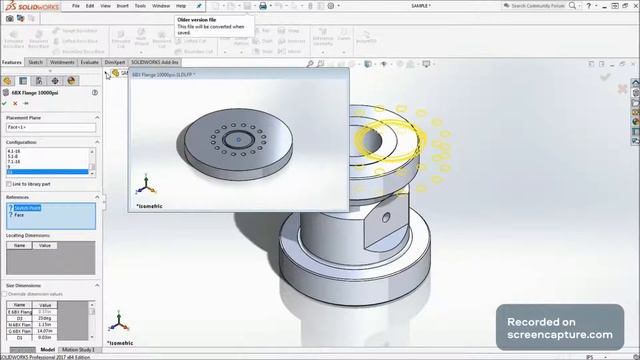This screenshot has height=360, width=640.
Task: Click the pushpin keep-visible icon in PropertyManager
Action: pos(26,104)
